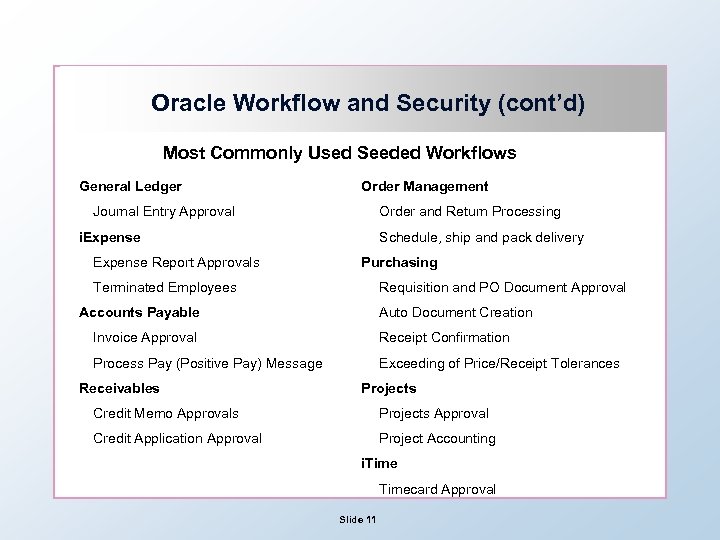Click the 'Purchasing' heading
720x540 pixels.
399,263
